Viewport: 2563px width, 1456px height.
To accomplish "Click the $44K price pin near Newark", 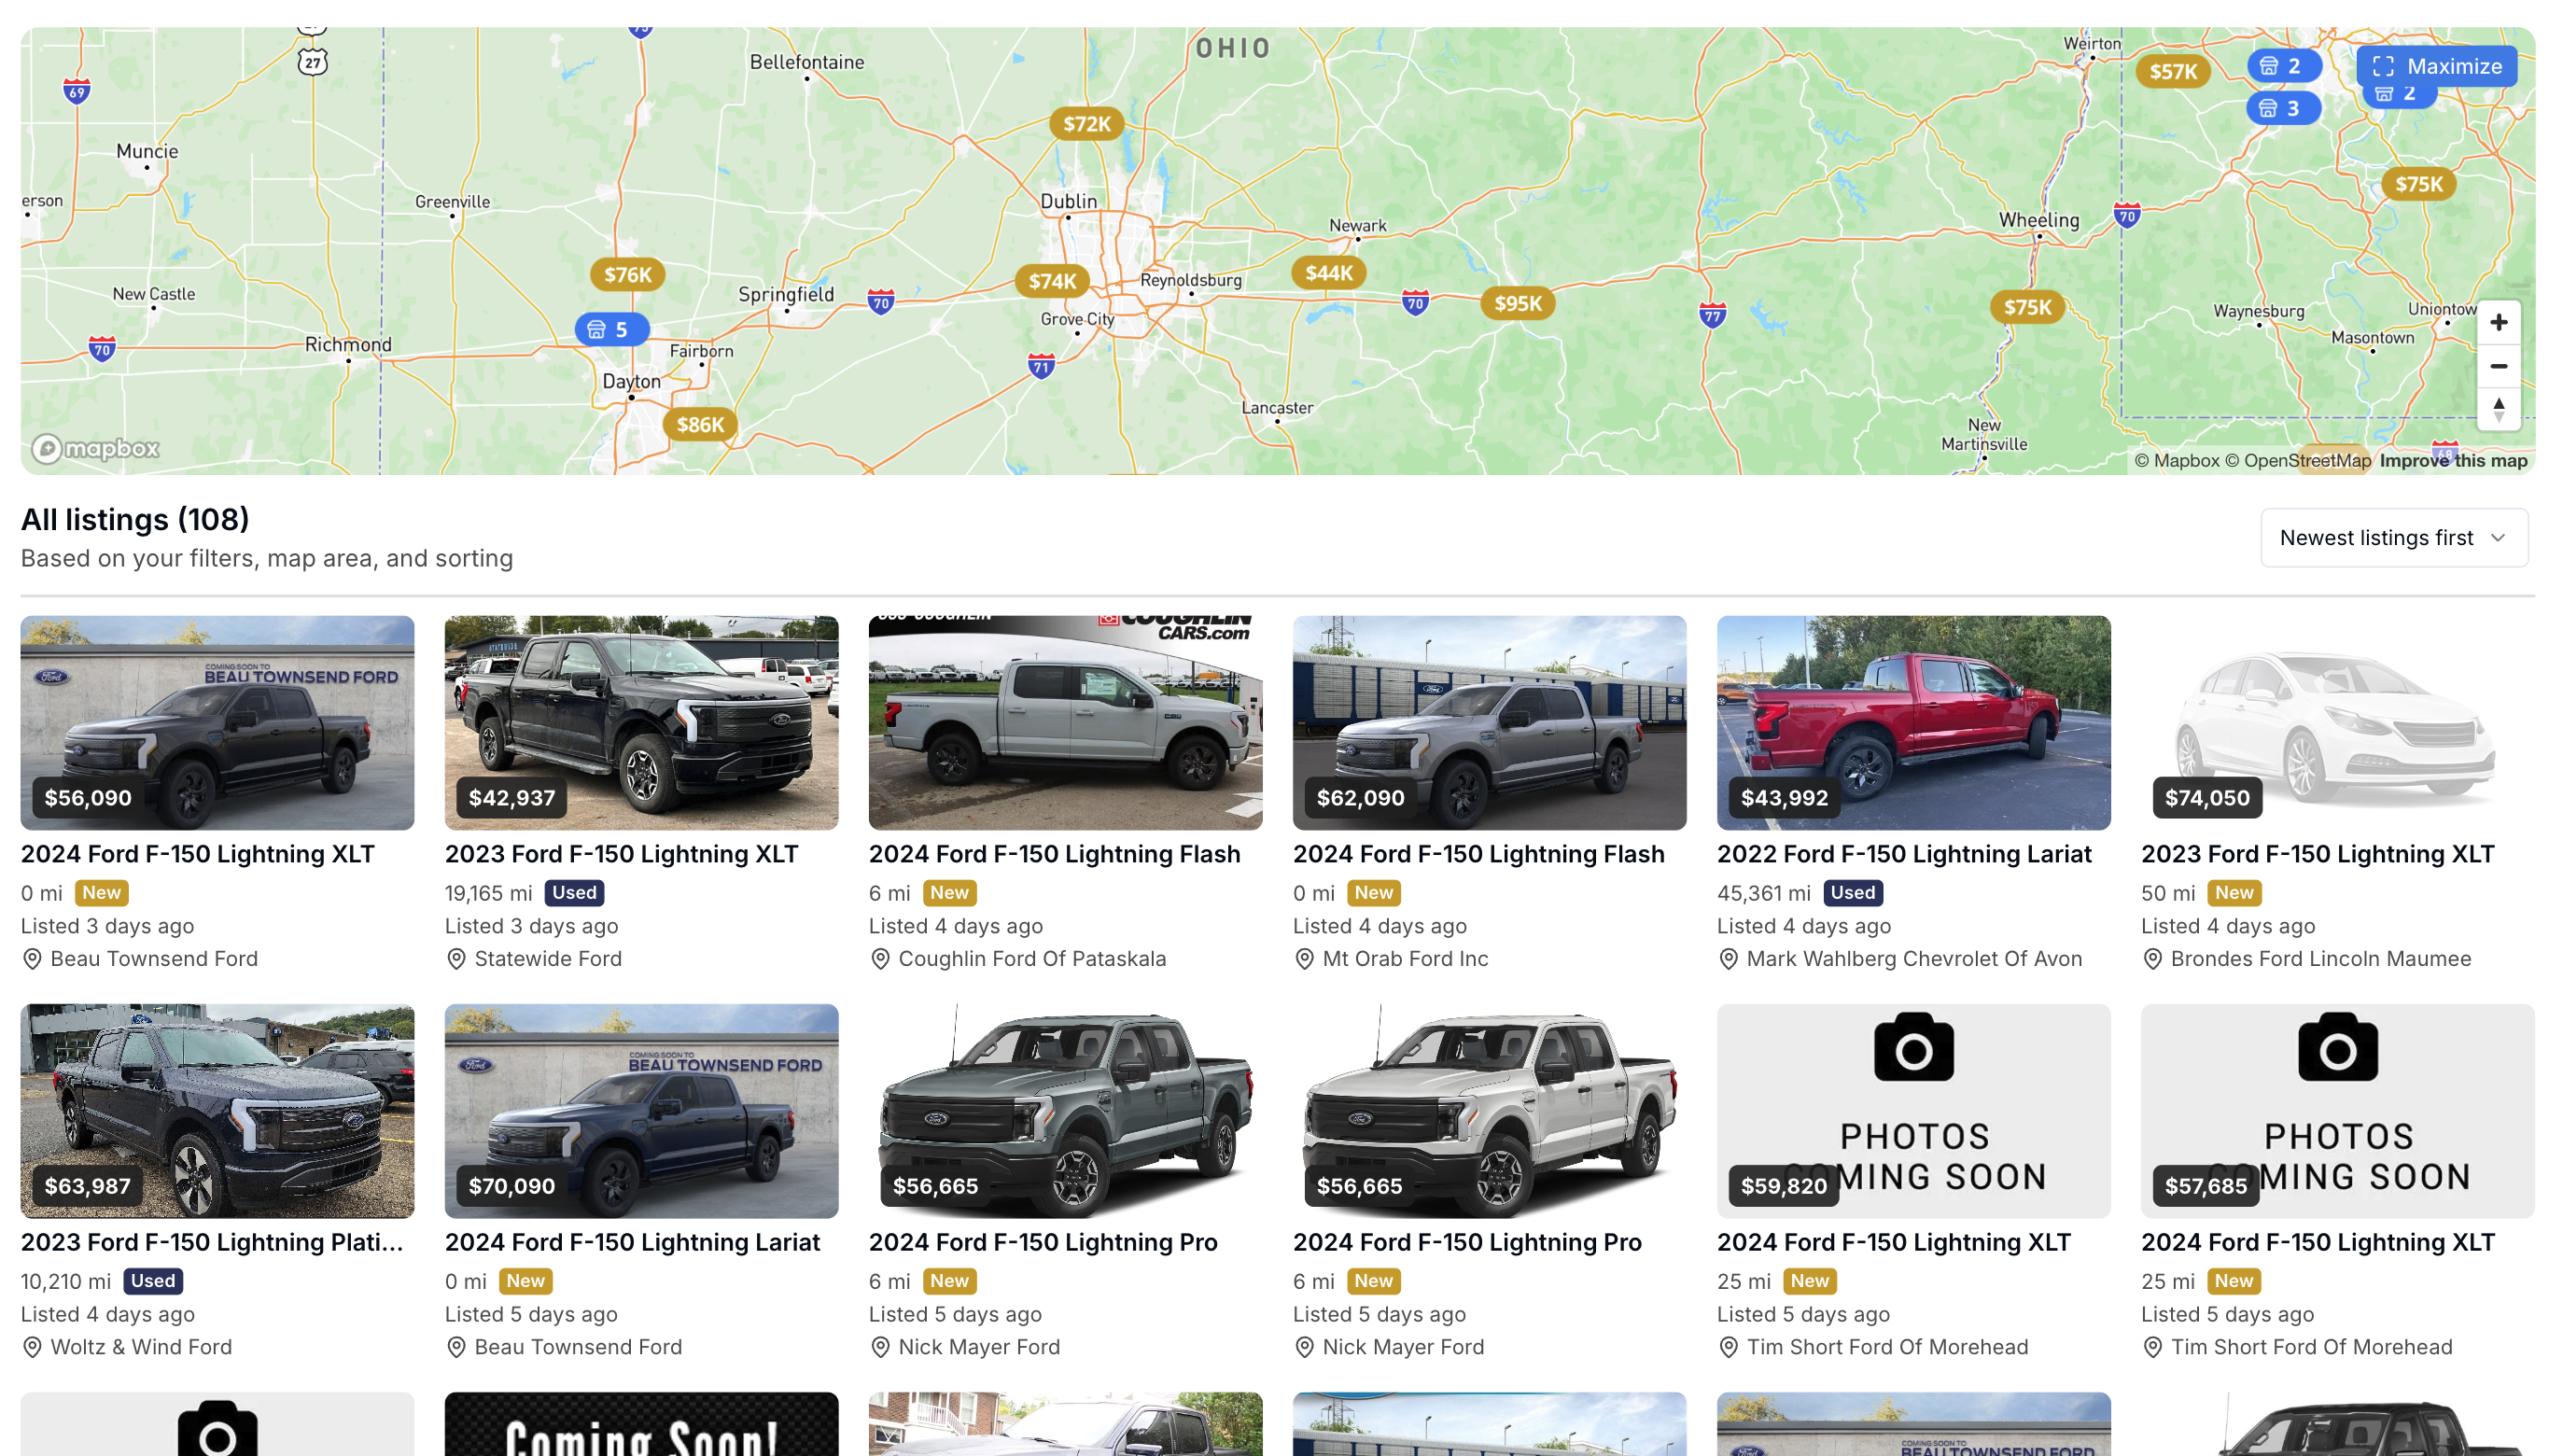I will point(1328,273).
